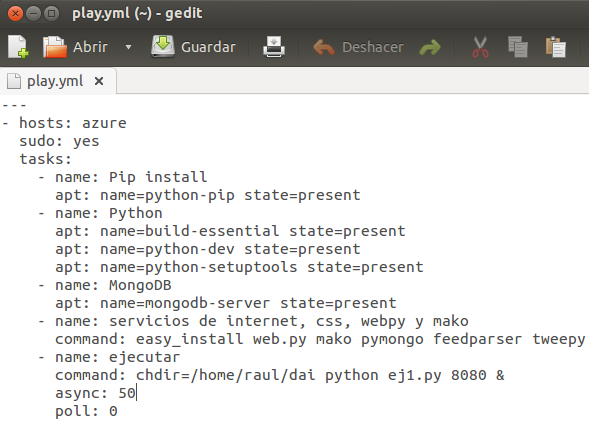The width and height of the screenshot is (589, 436).
Task: Place the cursor after 'hosts: azure'
Action: (127, 123)
